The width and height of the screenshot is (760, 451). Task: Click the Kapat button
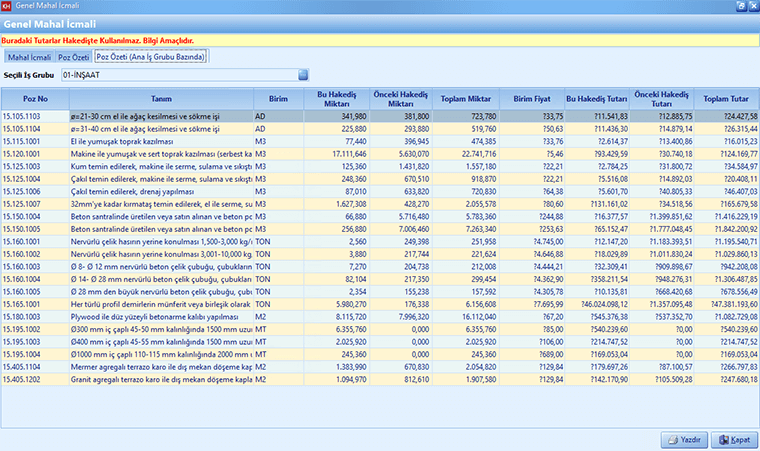(x=733, y=439)
